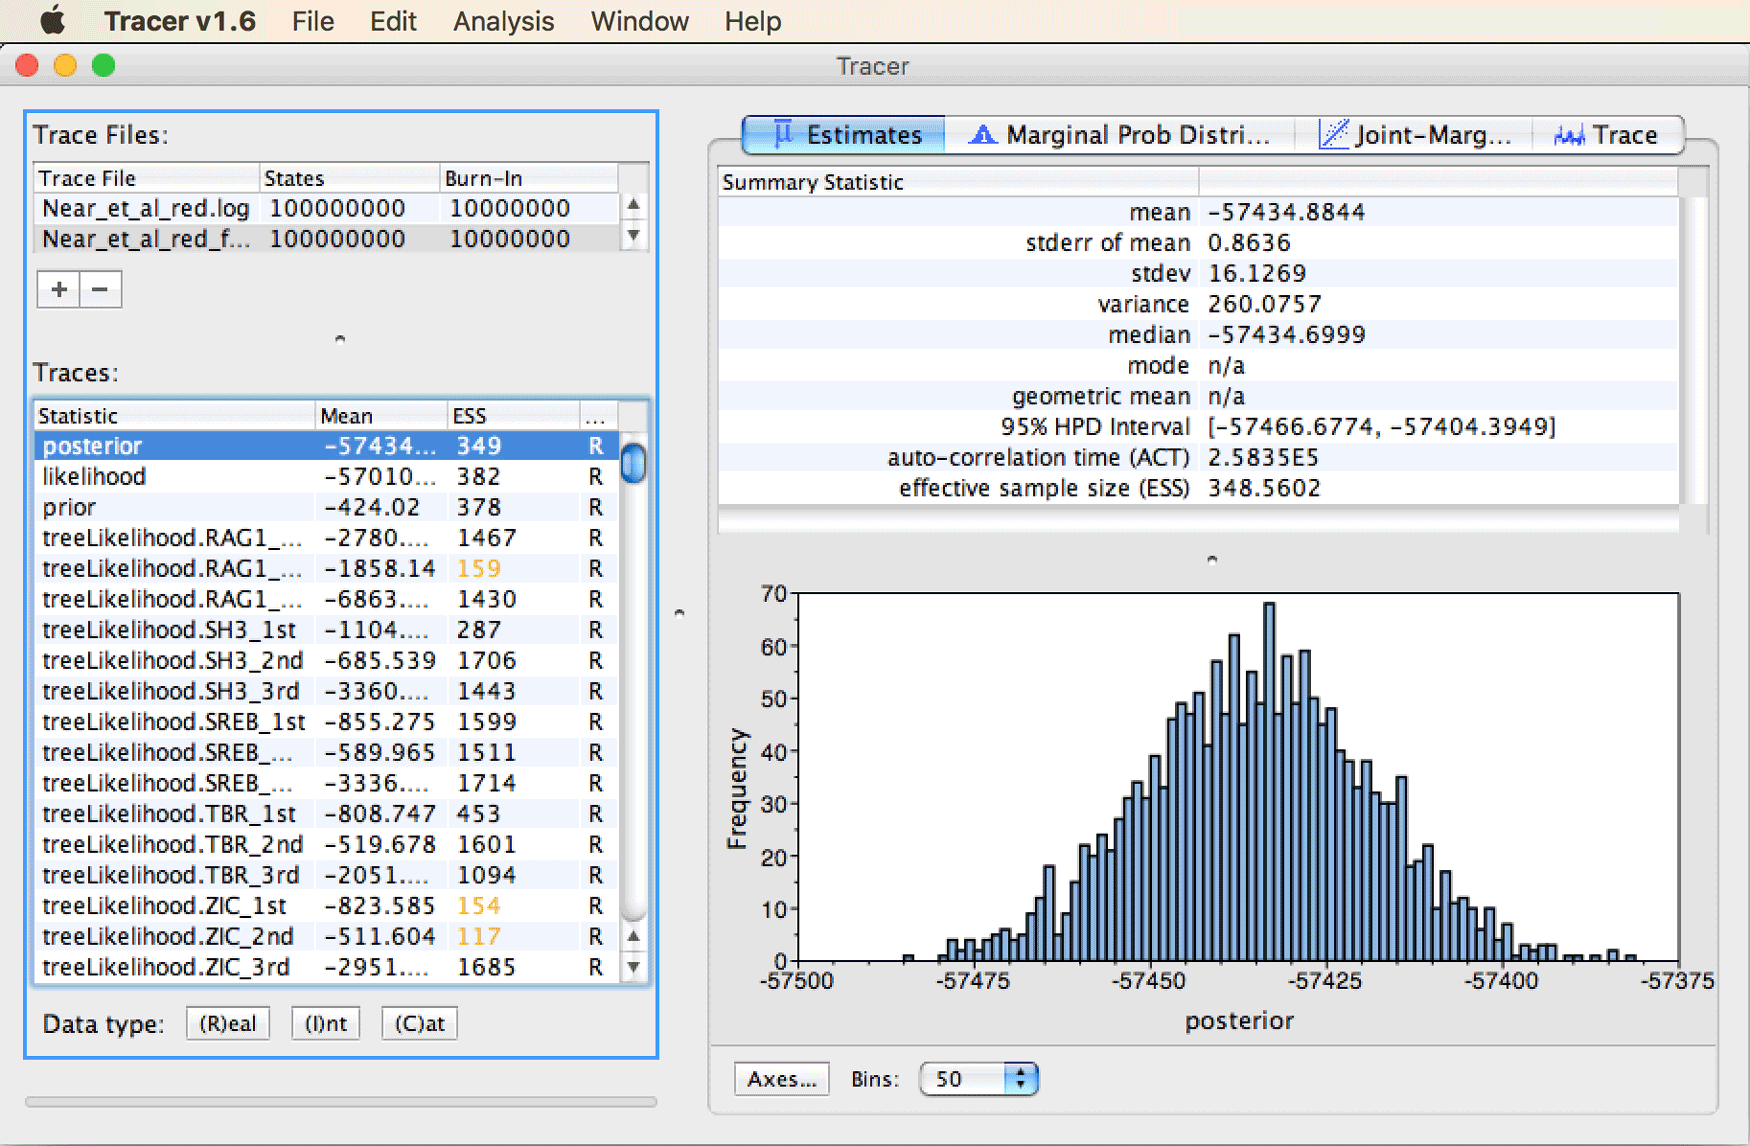Select treeLikelihood.ZIC_1st row
This screenshot has width=1750, height=1146.
pos(326,906)
